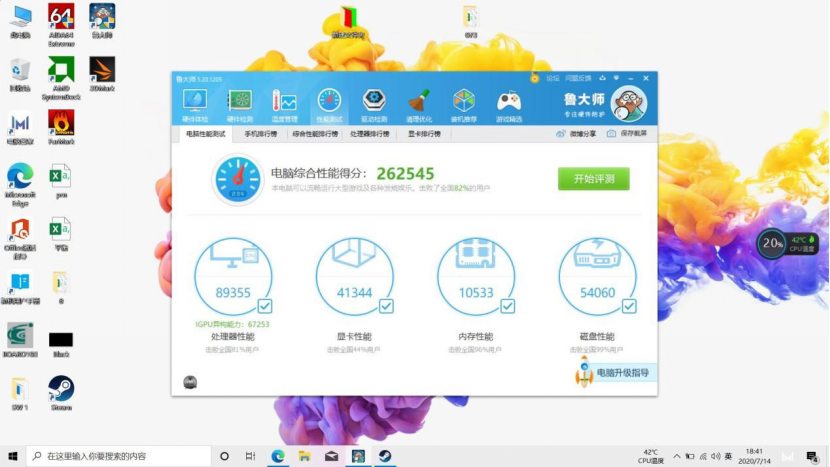Open 电脑升级指导 upgrade guide link

pos(622,373)
